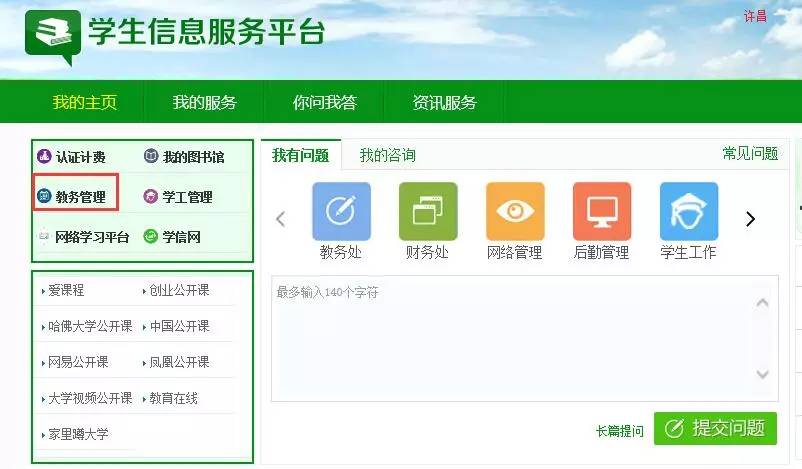Screen dimensions: 802x469
Task: Click the purple 认证计费 icon
Action: coord(44,156)
